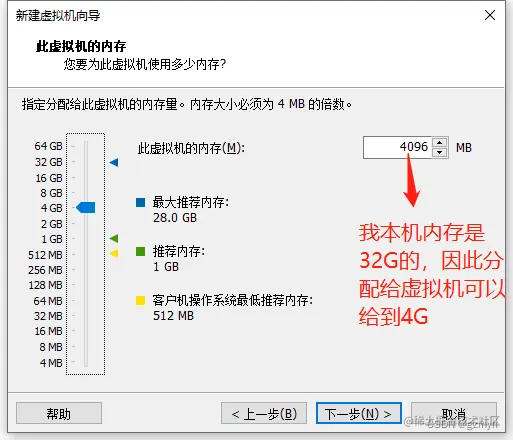Click the 16 MB scale label
513x440 pixels.
coord(49,331)
